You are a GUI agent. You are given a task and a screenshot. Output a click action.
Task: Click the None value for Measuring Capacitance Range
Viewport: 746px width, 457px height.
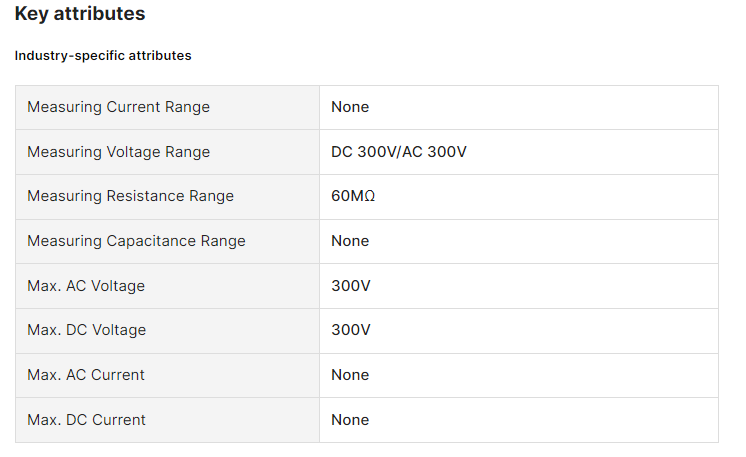tap(350, 241)
